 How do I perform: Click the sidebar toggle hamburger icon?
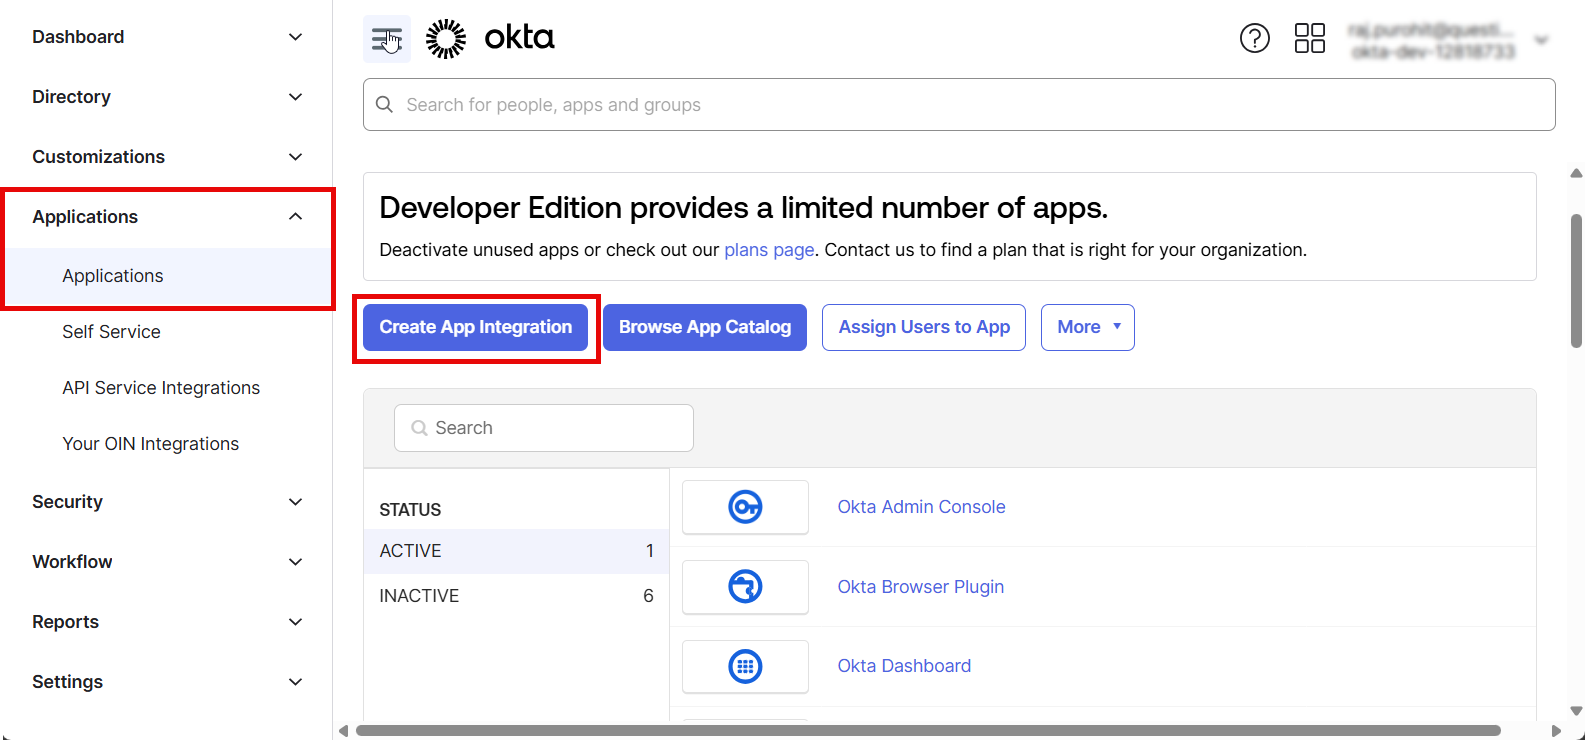pyautogui.click(x=386, y=39)
